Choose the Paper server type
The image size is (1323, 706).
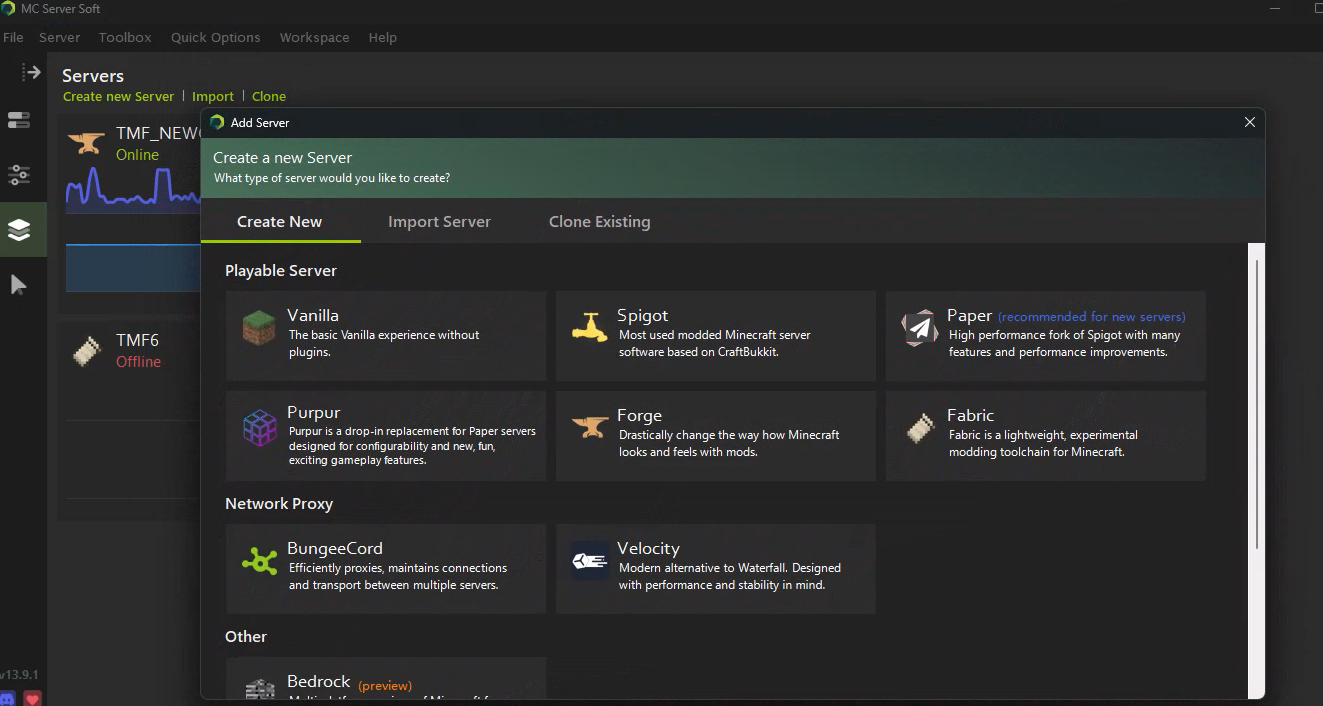click(1046, 335)
